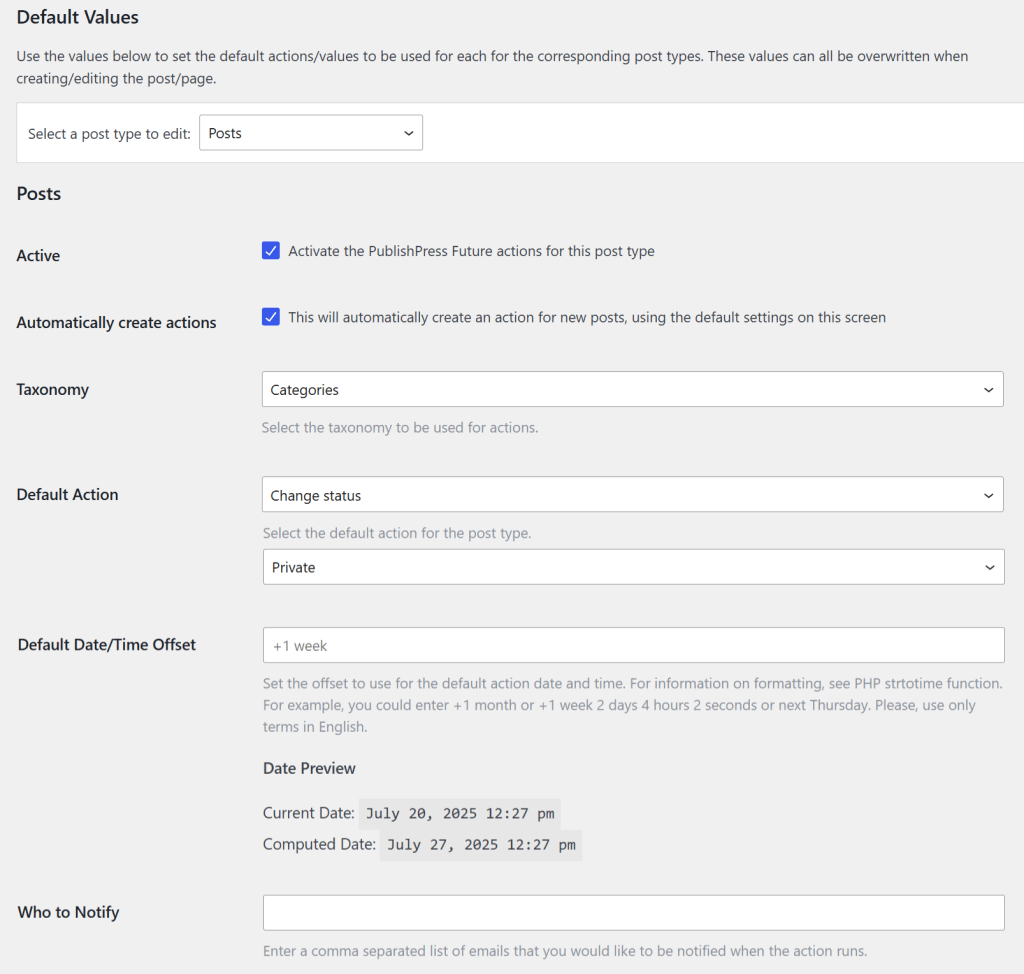Screen dimensions: 1024x974
Task: Select the Current Date value text
Action: [459, 813]
